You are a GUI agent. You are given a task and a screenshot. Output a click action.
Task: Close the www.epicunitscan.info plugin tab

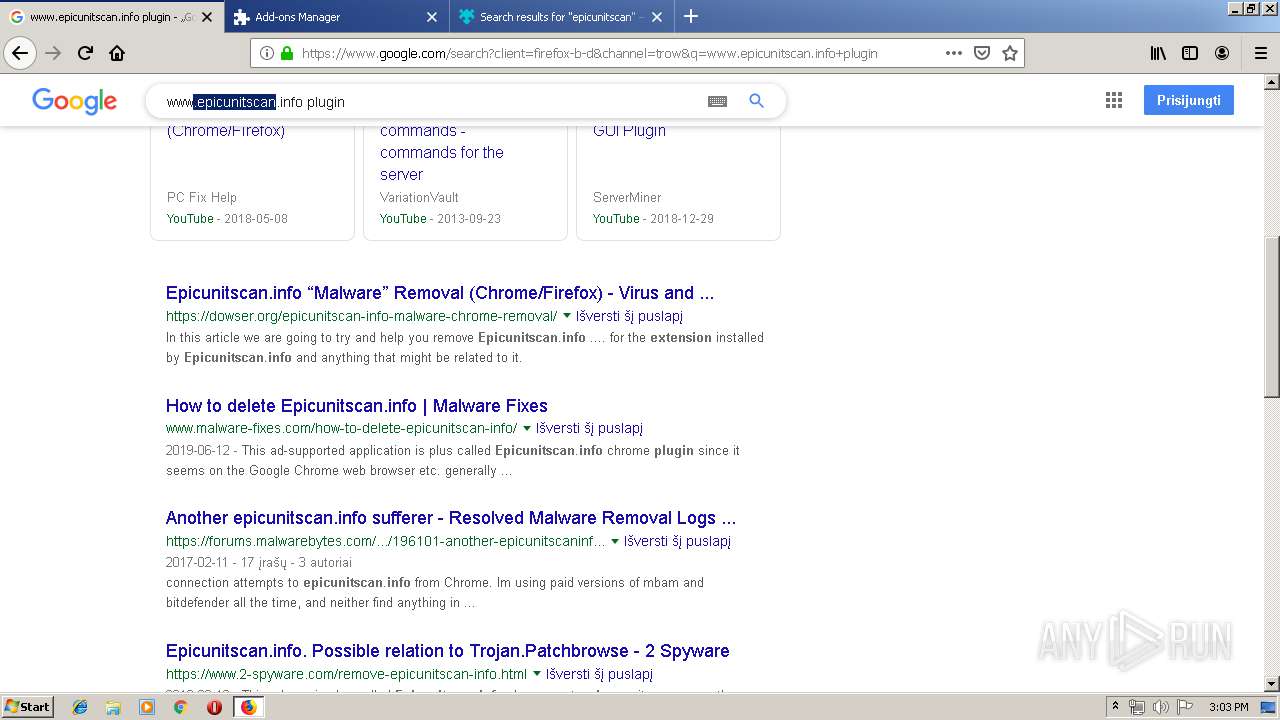click(x=207, y=17)
